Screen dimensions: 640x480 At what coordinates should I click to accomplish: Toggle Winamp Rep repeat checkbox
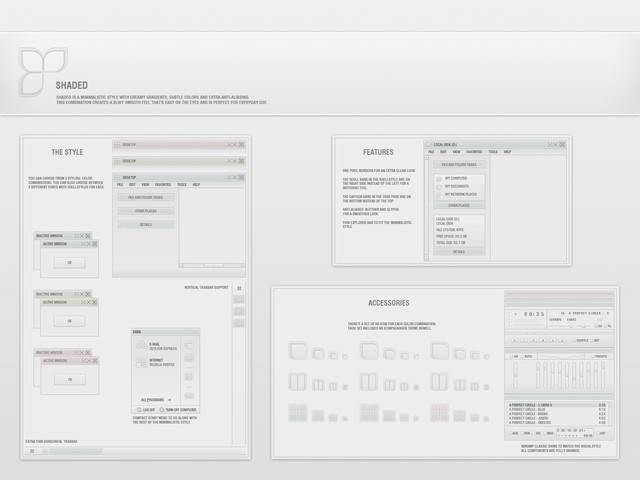(591, 340)
